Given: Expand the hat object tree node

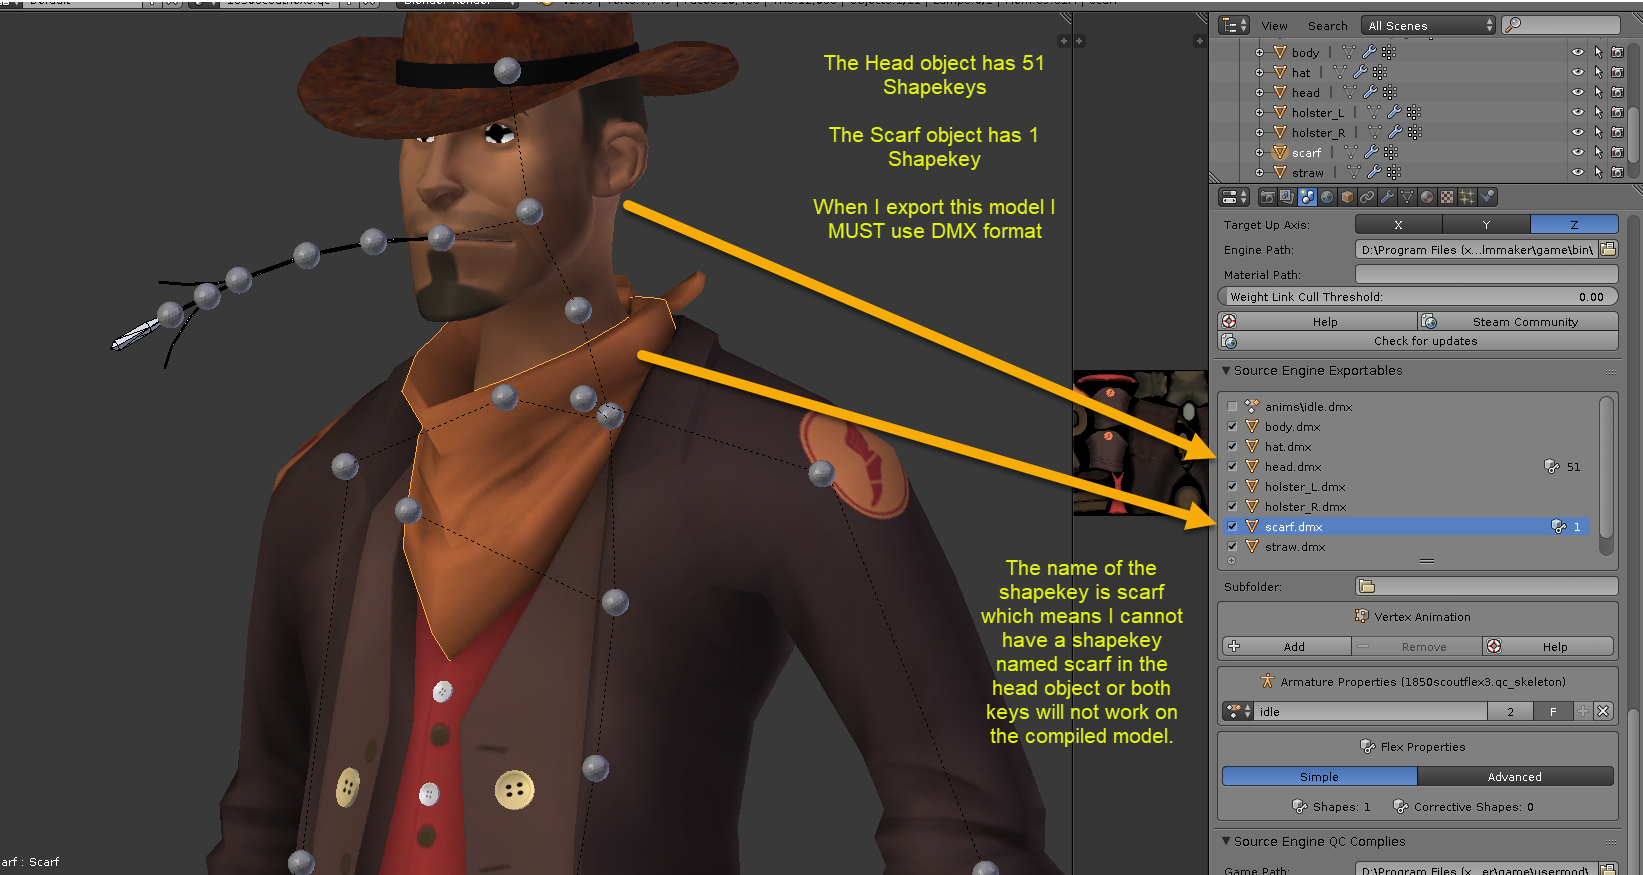Looking at the screenshot, I should pyautogui.click(x=1260, y=72).
